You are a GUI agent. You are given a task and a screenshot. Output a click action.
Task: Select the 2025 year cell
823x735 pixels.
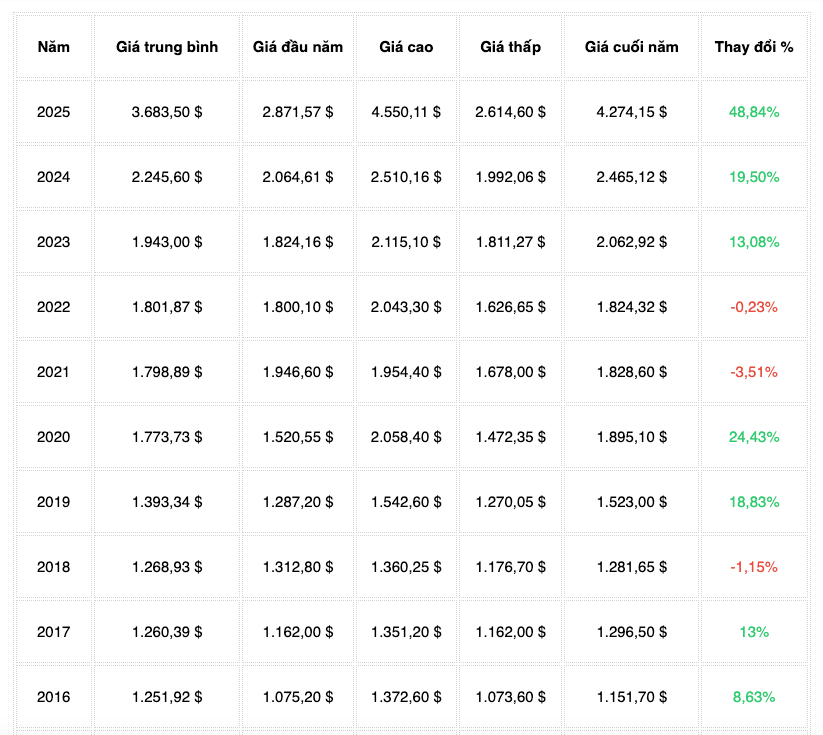click(53, 112)
